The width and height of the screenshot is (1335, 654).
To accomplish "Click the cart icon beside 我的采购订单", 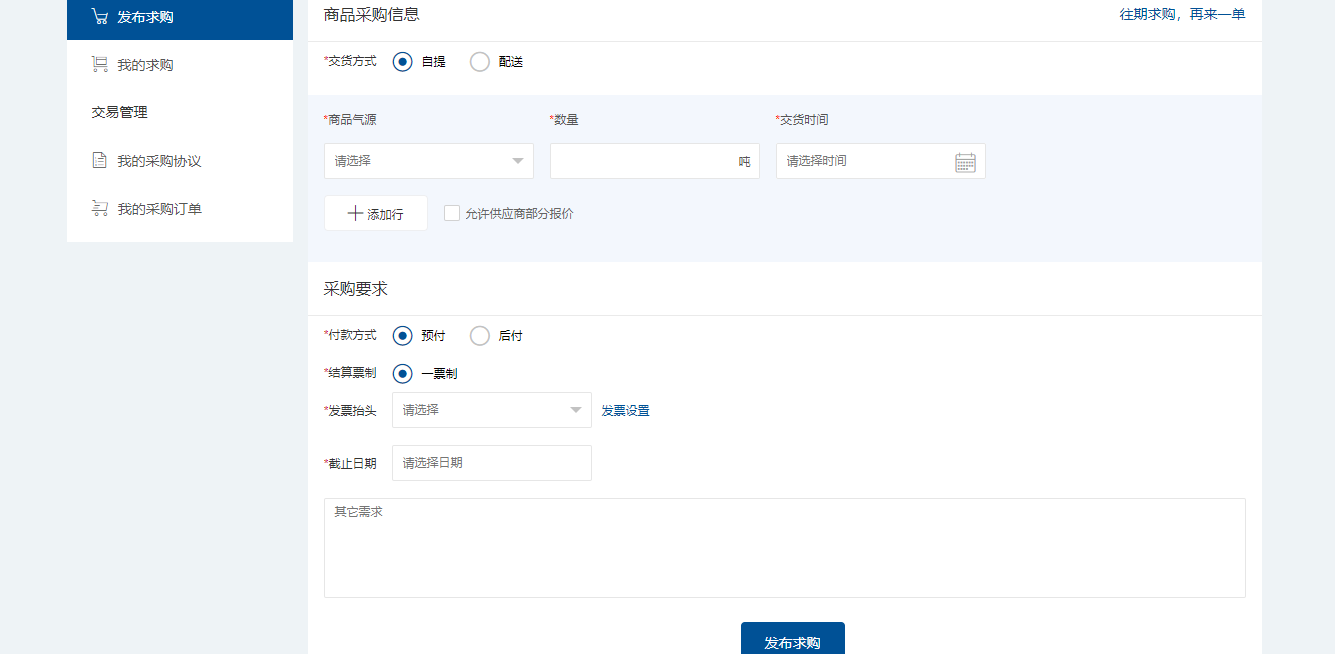I will pos(99,208).
